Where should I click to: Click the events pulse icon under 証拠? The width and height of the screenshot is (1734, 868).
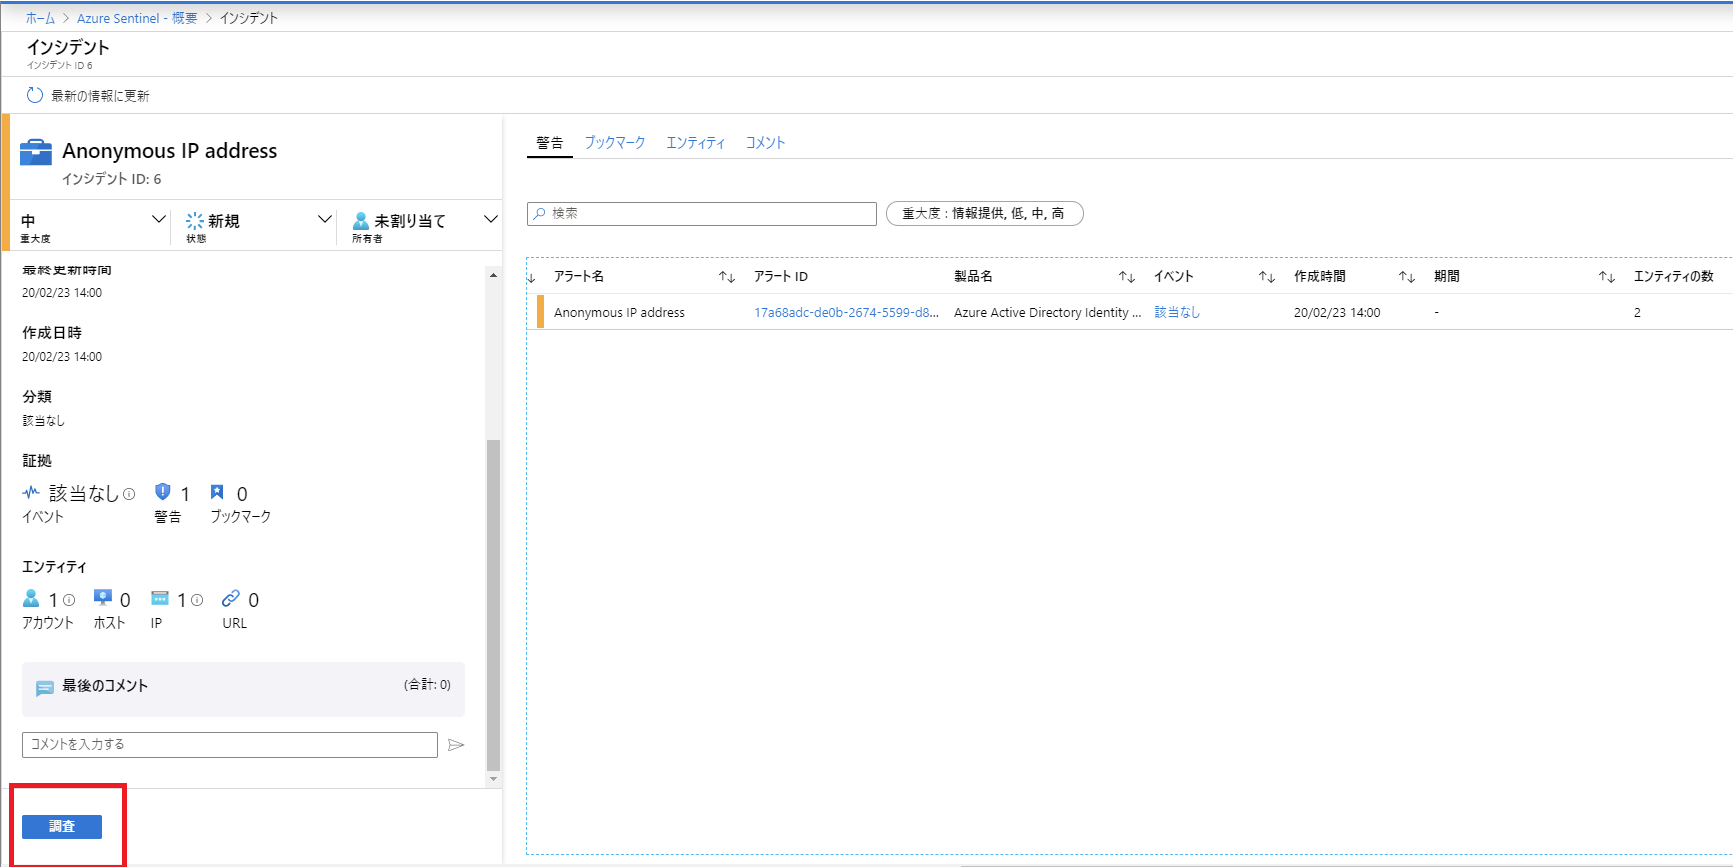pos(31,492)
